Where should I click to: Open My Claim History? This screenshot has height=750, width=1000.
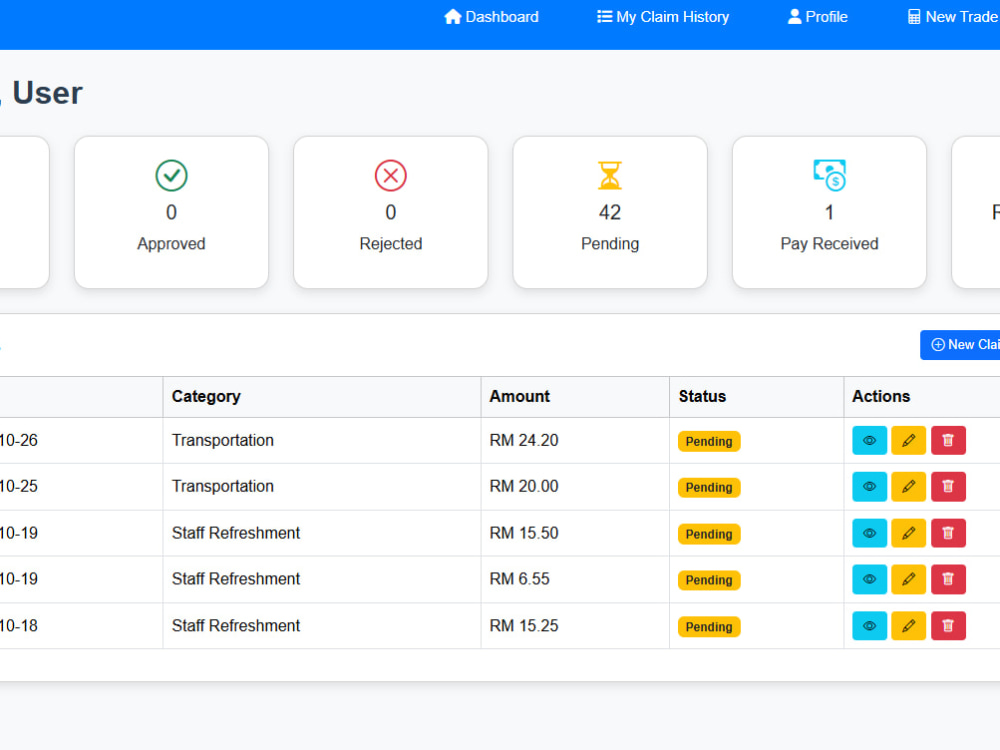click(663, 17)
